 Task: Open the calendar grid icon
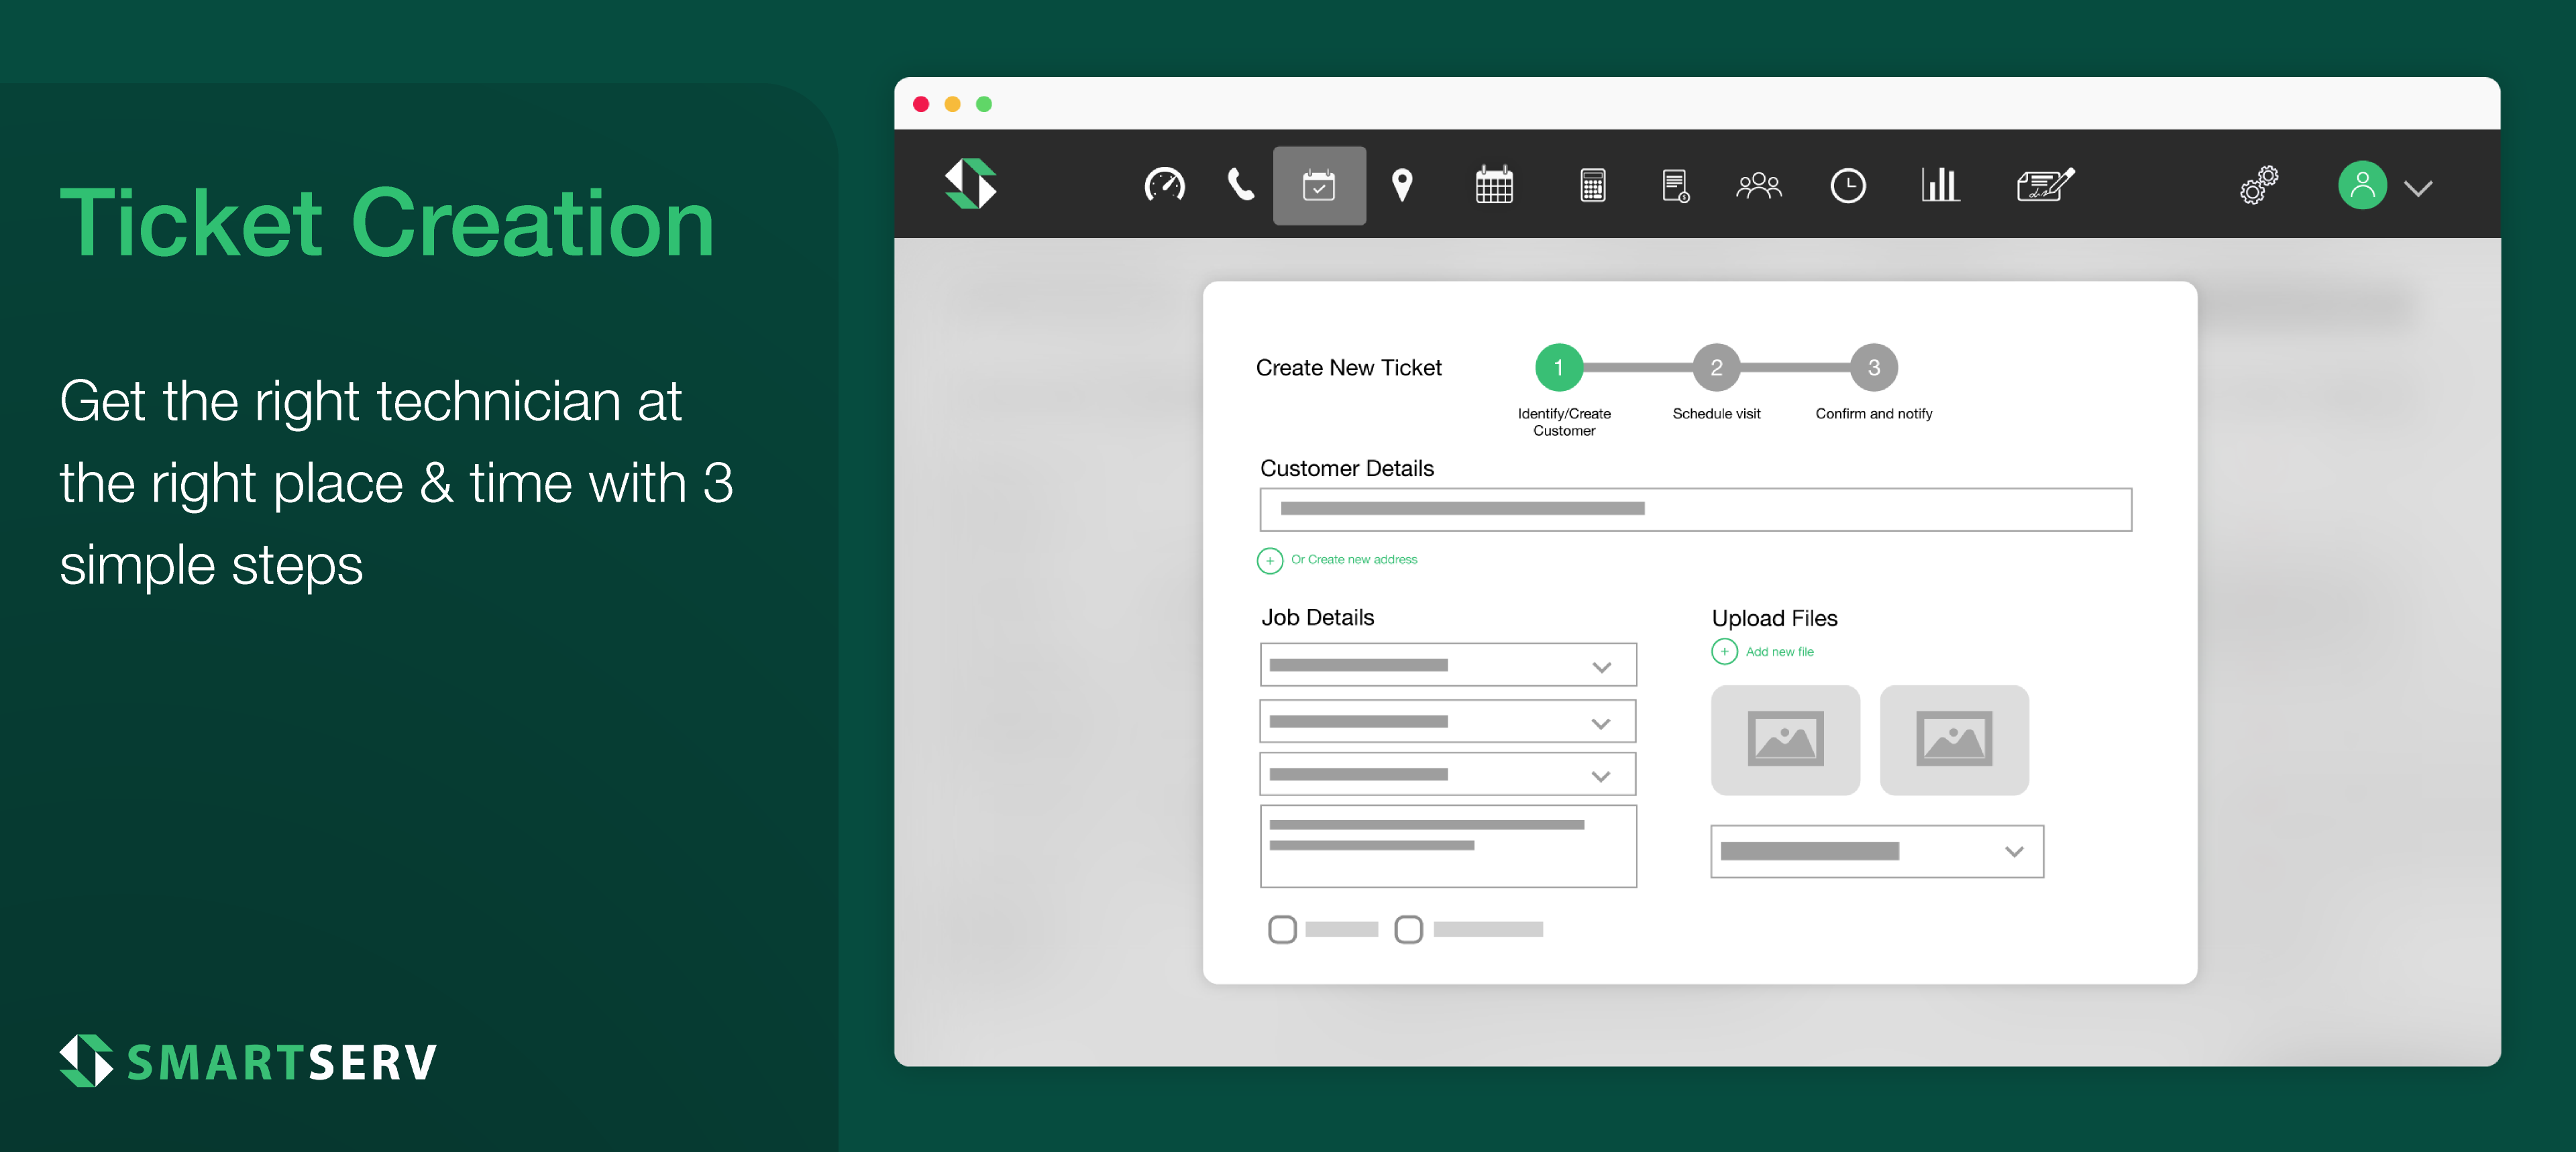[x=1494, y=186]
